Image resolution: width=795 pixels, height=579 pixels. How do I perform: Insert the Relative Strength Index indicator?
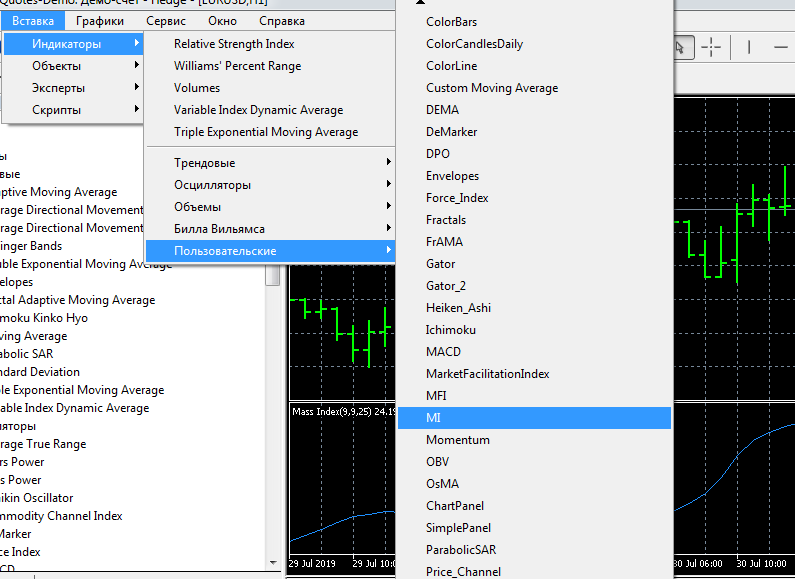234,44
